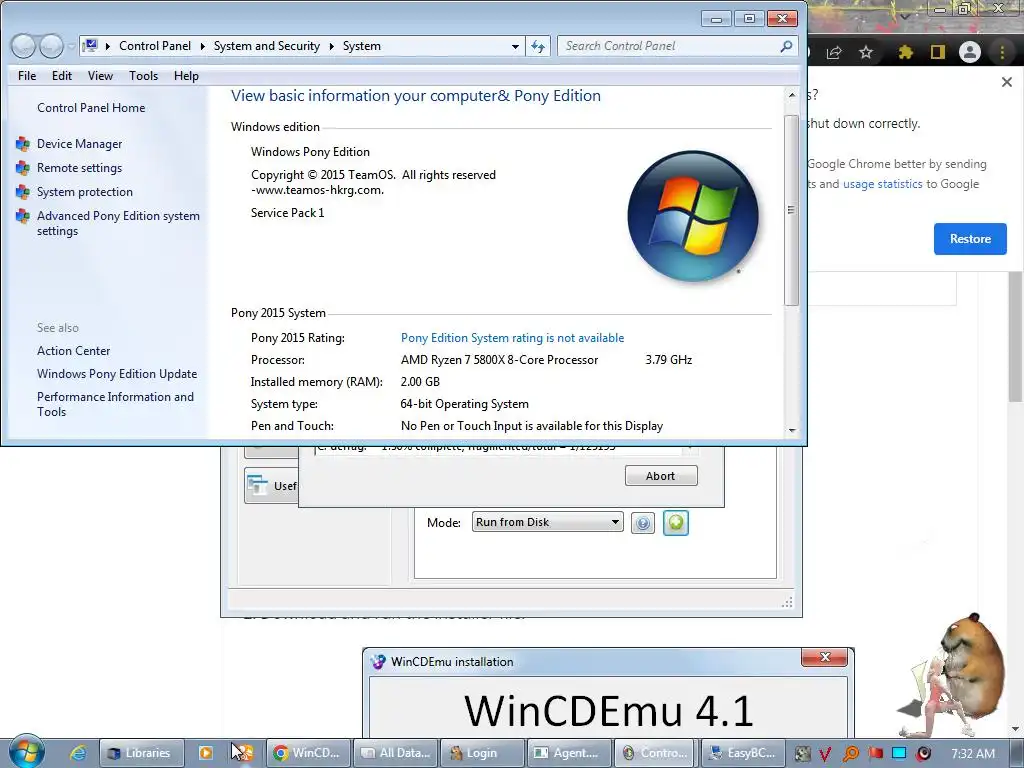Click the usage statistics link in Chrome
The height and width of the screenshot is (768, 1024).
coord(882,184)
